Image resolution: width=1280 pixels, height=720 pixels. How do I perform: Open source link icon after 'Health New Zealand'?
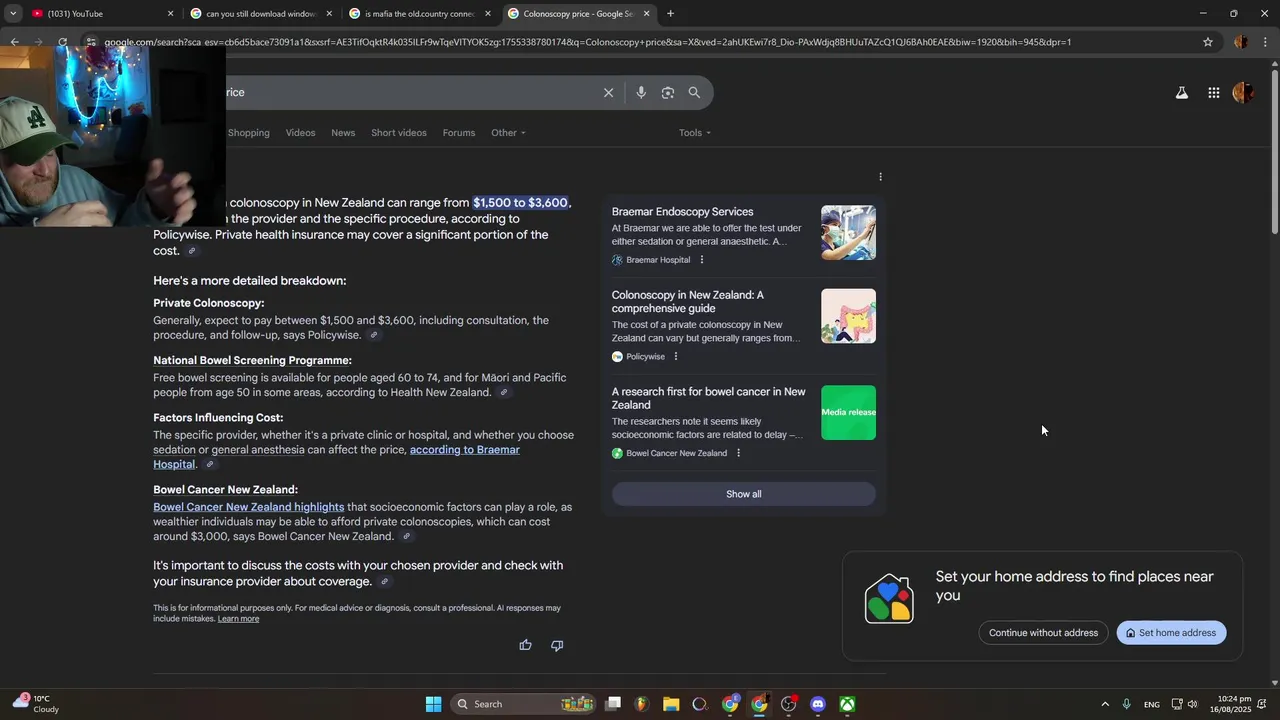pyautogui.click(x=504, y=393)
